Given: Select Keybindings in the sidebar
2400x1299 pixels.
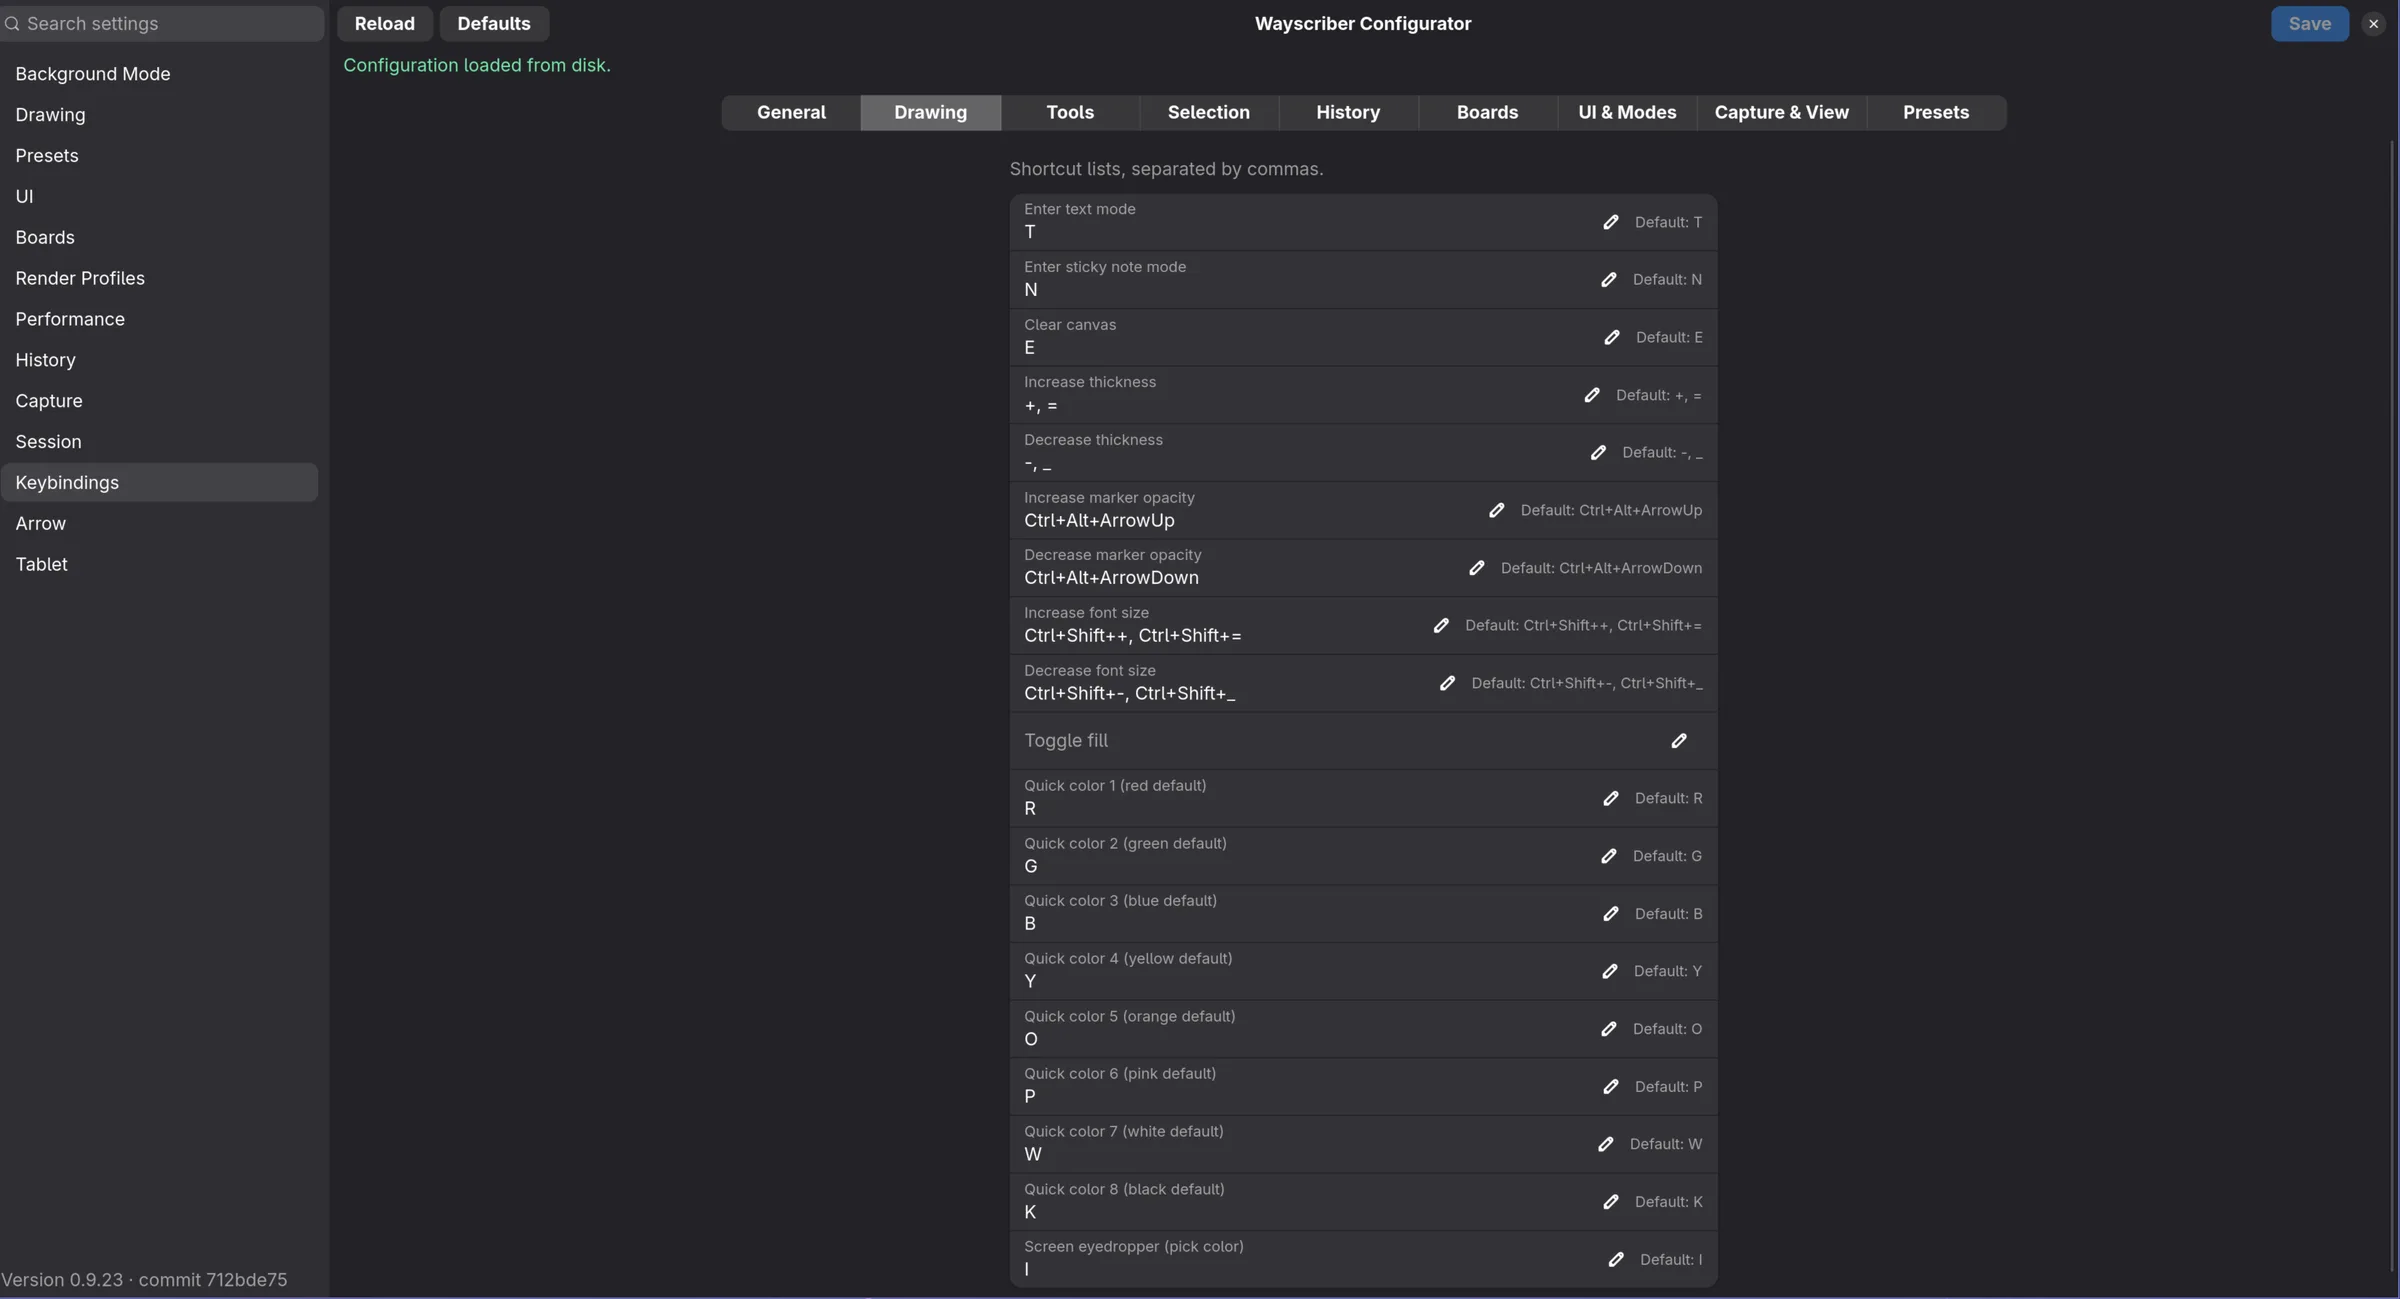Looking at the screenshot, I should tap(159, 483).
